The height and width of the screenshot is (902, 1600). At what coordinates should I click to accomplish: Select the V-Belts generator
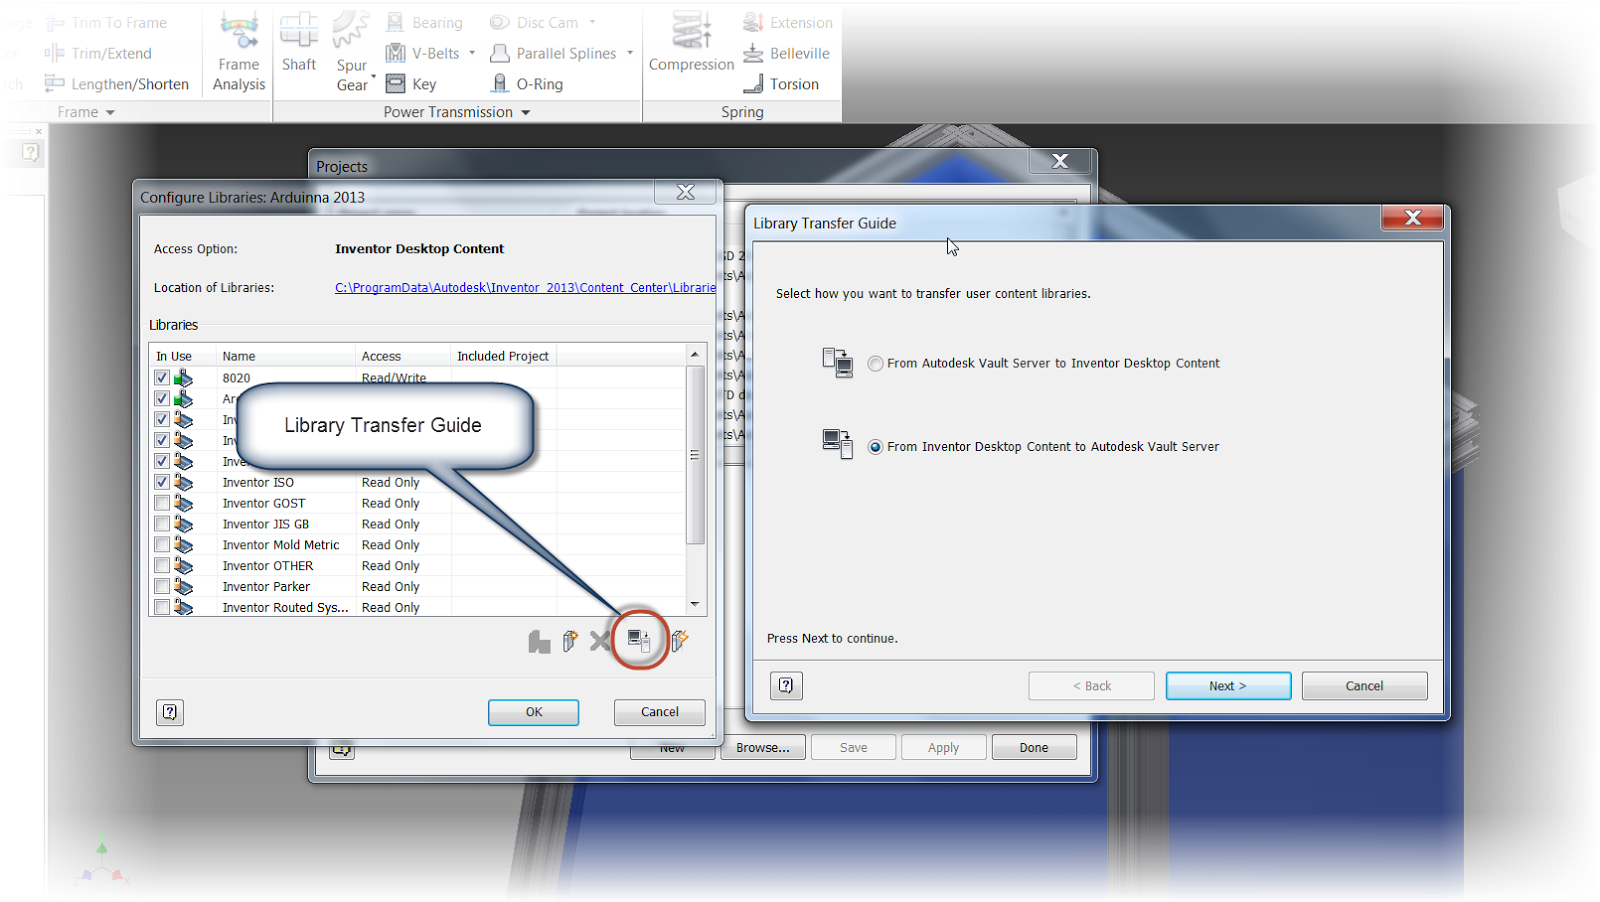[423, 54]
